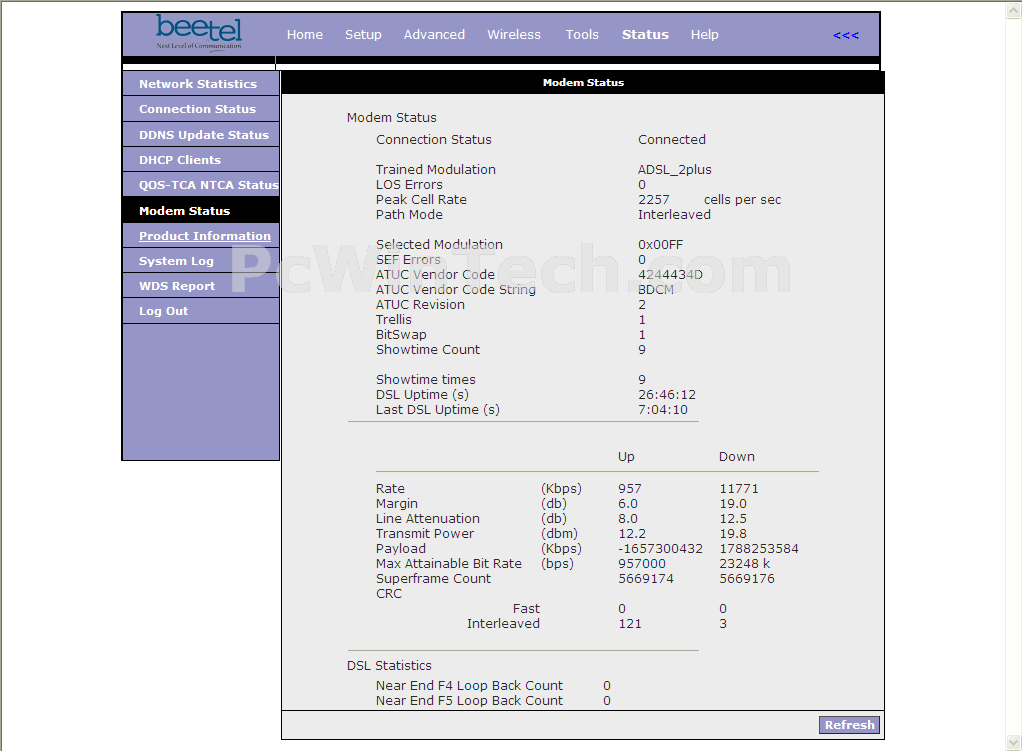View the System Log
Viewport: 1022px width, 751px height.
coord(201,261)
